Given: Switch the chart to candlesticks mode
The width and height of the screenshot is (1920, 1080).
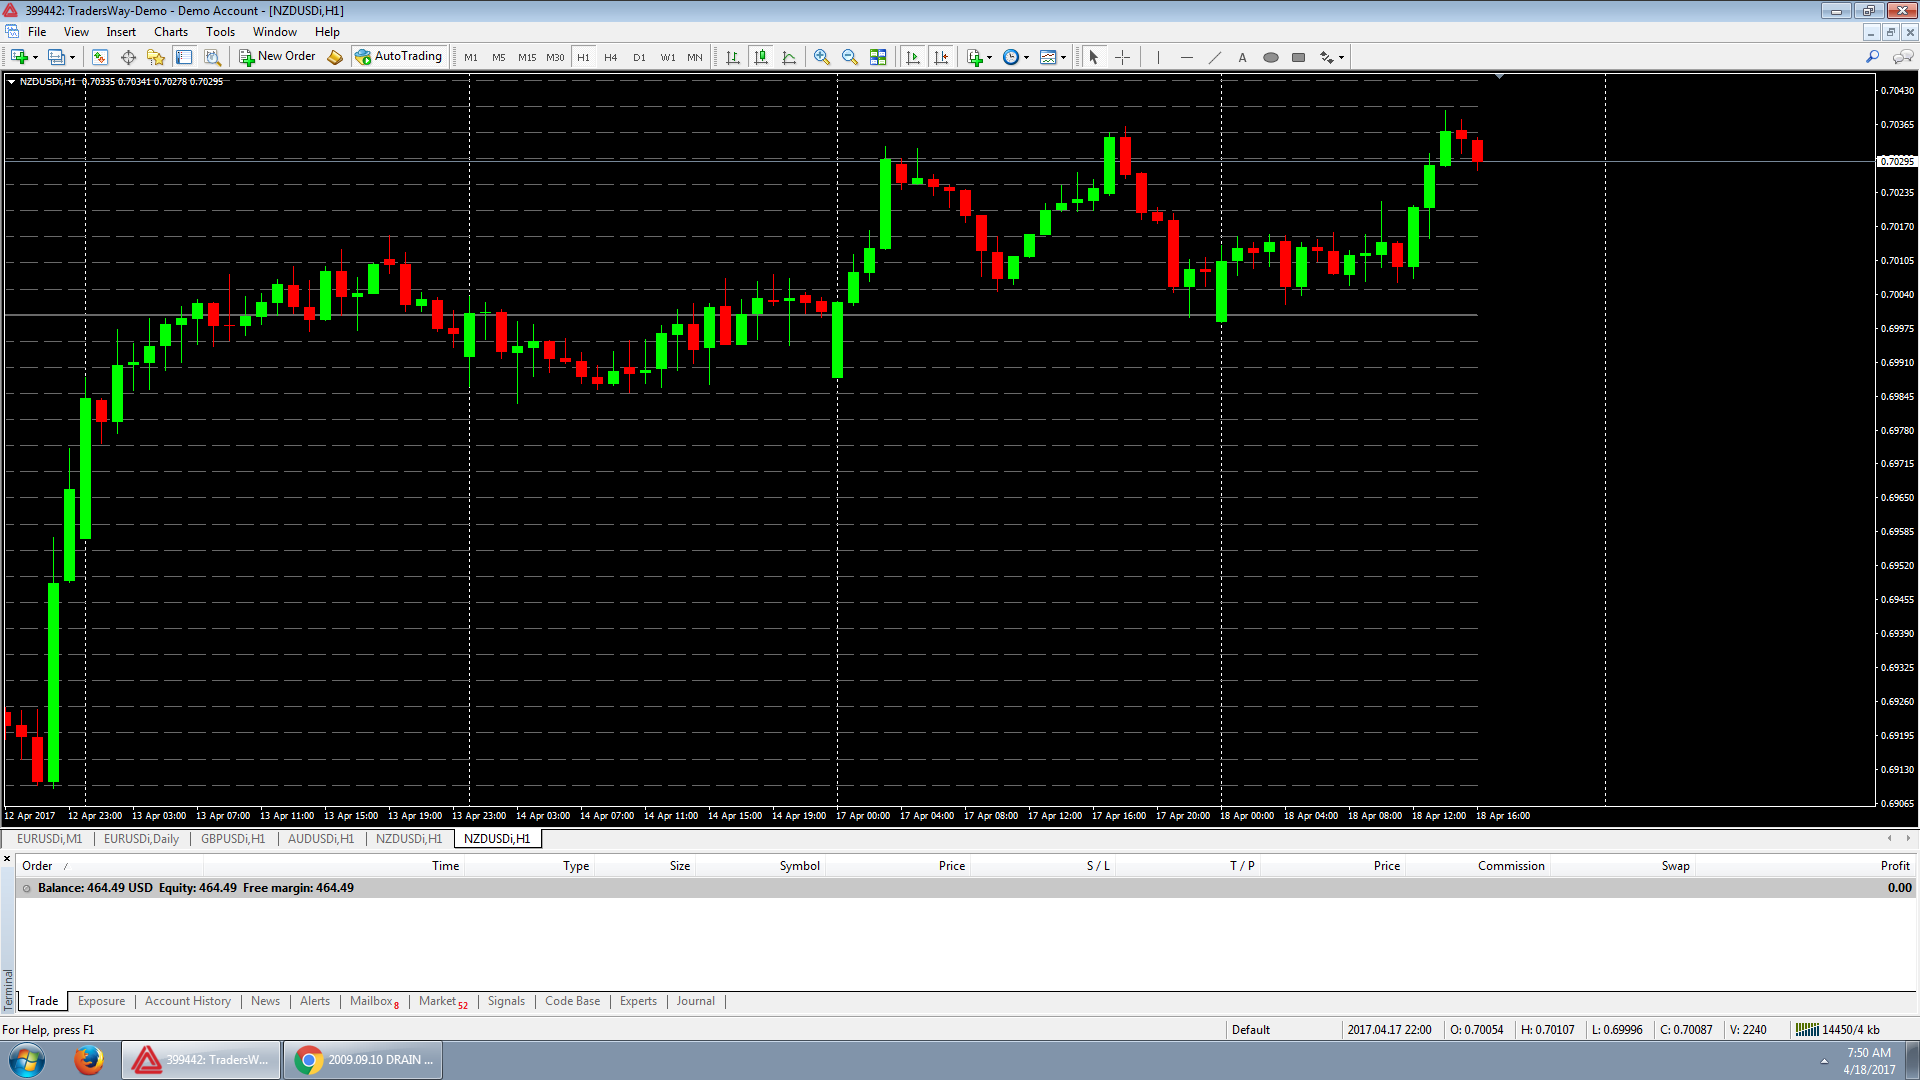Looking at the screenshot, I should coord(761,57).
